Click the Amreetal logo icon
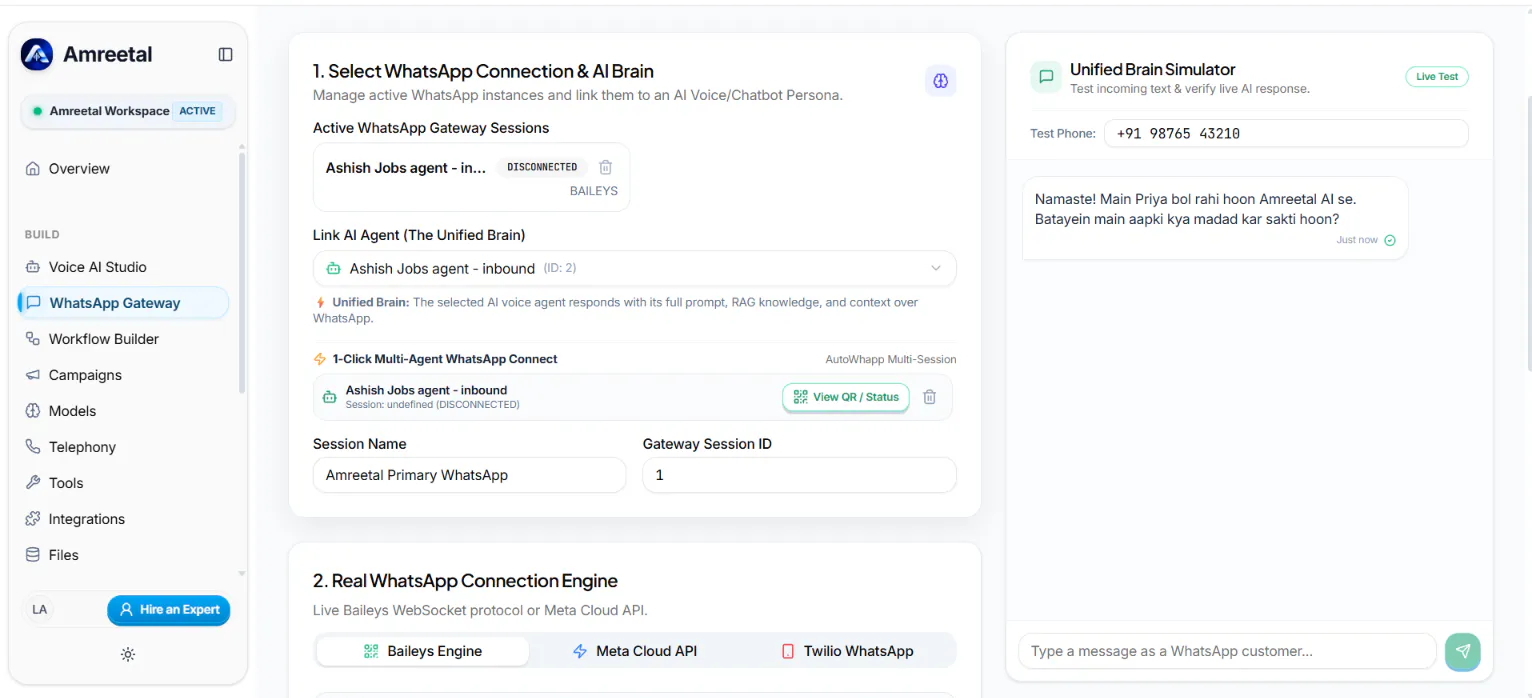This screenshot has width=1532, height=698. tap(37, 55)
